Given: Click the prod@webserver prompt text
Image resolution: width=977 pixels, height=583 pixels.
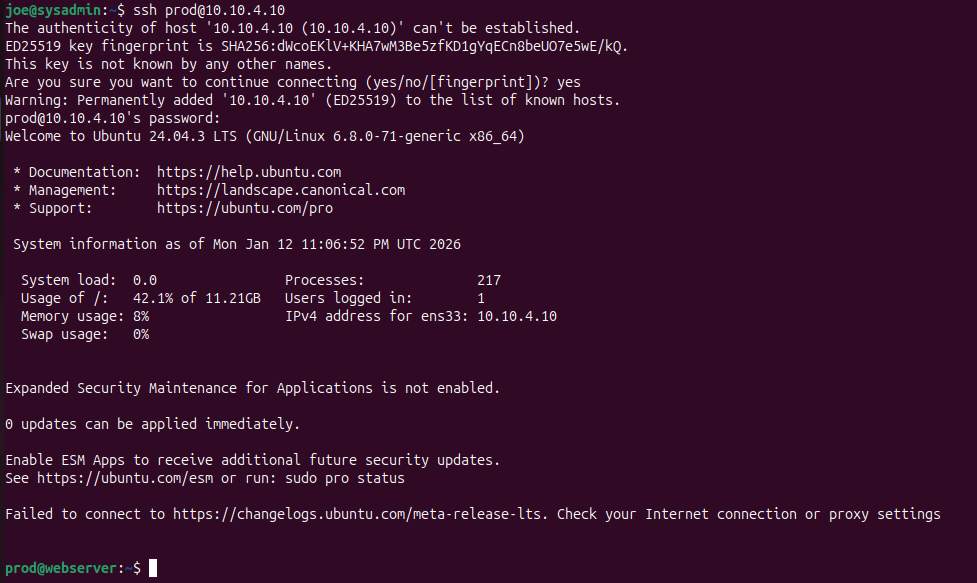Looking at the screenshot, I should click(62, 568).
